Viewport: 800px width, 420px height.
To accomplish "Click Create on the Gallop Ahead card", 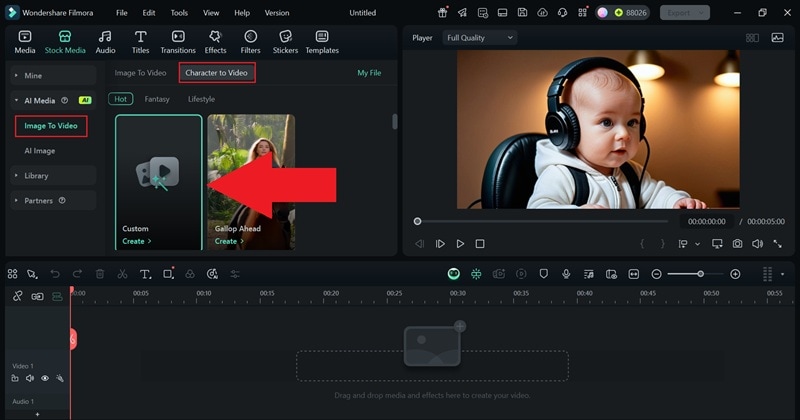I will click(229, 241).
